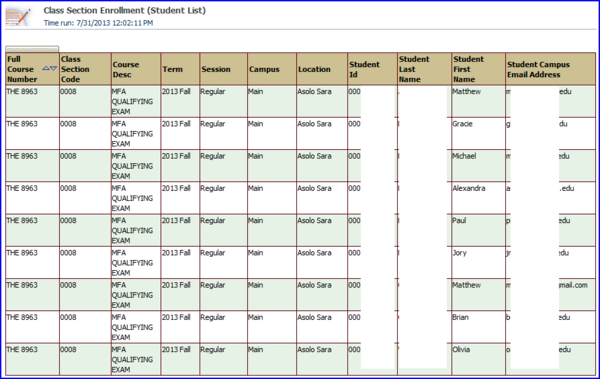Select Main campus in Brian's row
Screen dimensions: 600x379
pos(272,327)
